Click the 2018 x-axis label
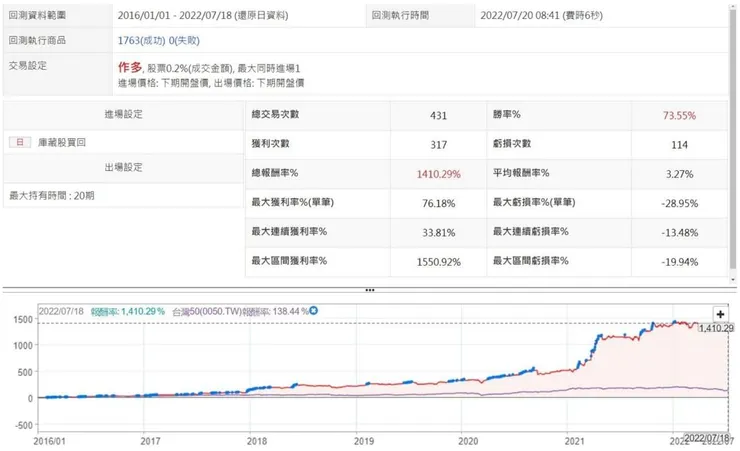 click(x=257, y=441)
